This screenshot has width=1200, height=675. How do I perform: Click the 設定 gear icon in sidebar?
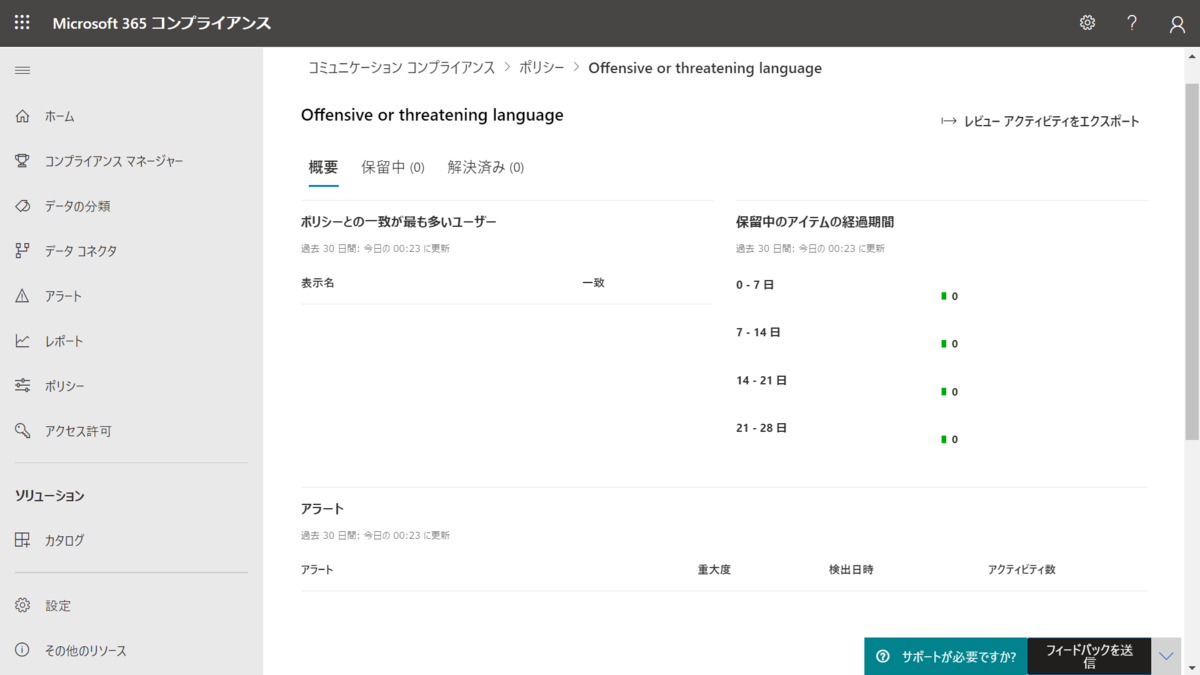click(x=22, y=605)
